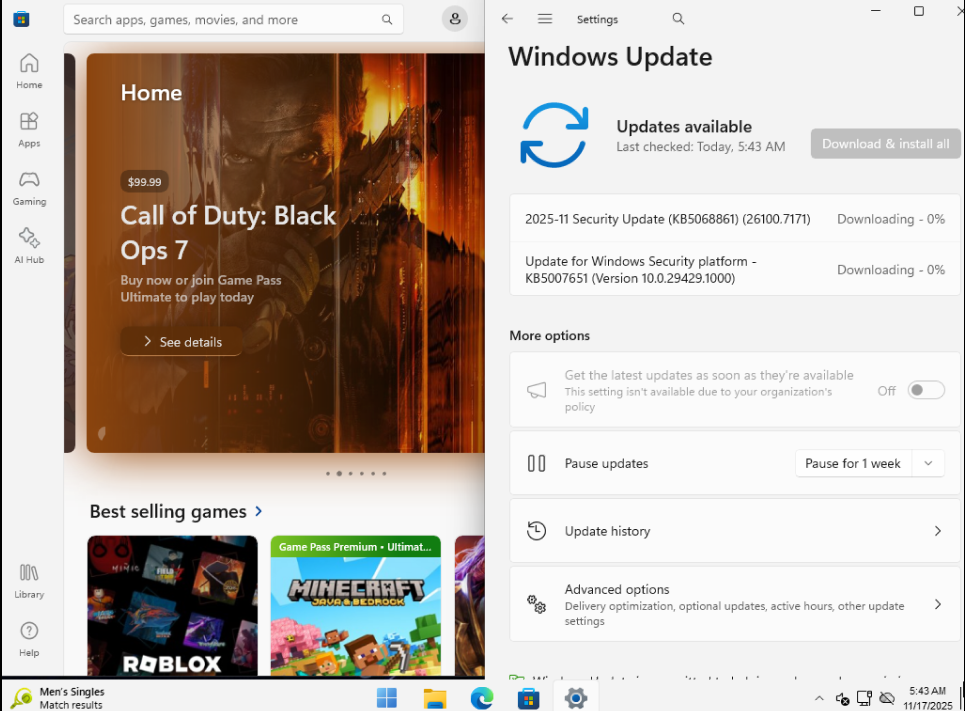Click the Game Pass Premium banner label

coord(355,547)
